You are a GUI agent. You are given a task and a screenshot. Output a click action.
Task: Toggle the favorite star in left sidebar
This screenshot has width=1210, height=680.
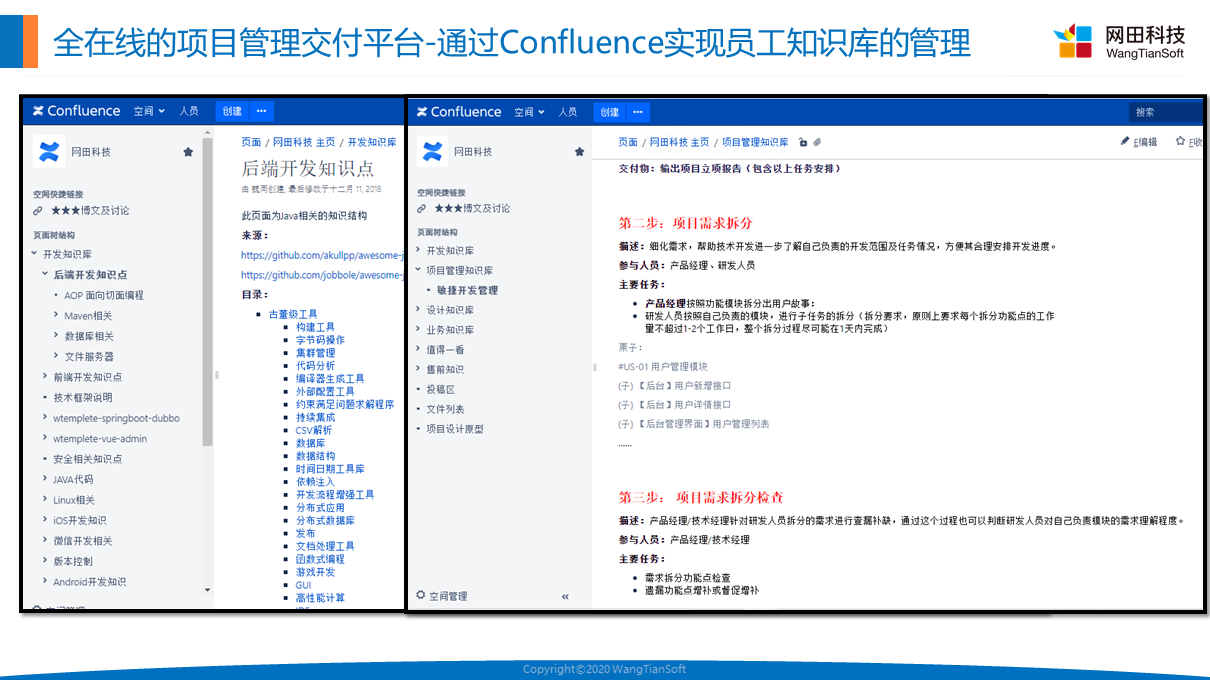point(188,152)
